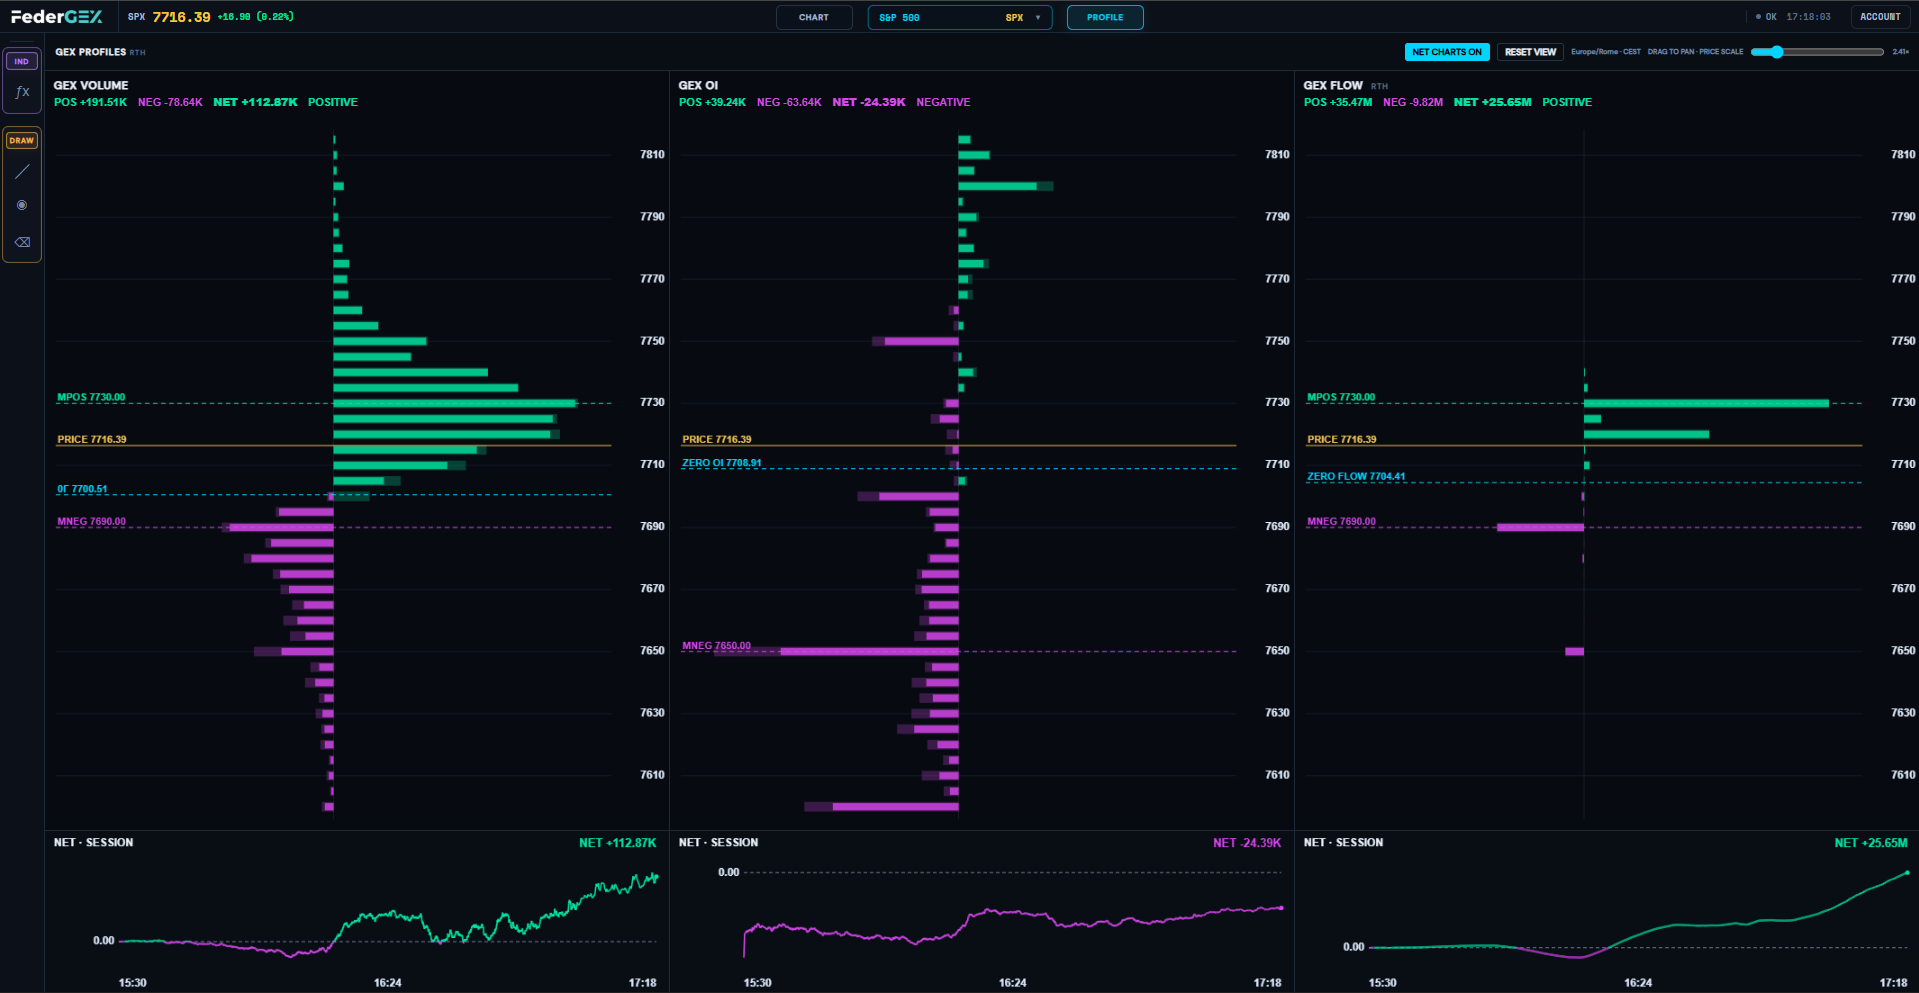This screenshot has width=1919, height=993.
Task: Switch to the PROFILE tab
Action: (1105, 17)
